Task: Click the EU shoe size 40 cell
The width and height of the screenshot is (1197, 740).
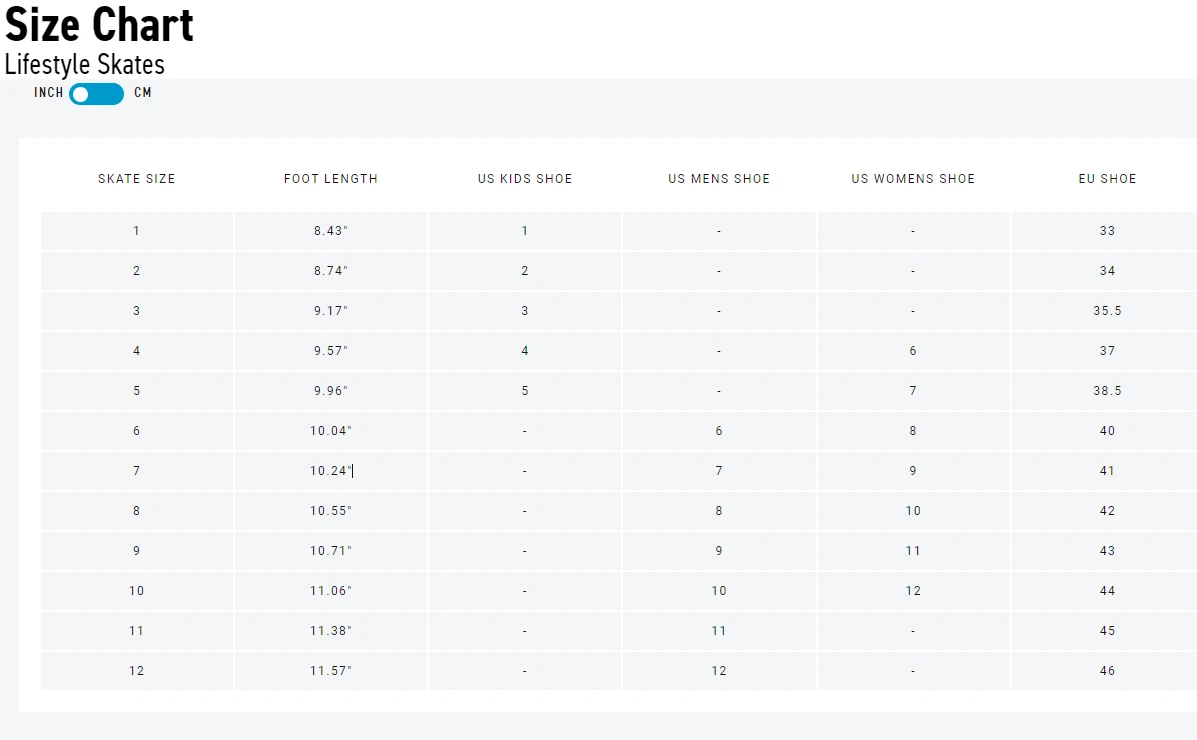Action: [x=1107, y=431]
